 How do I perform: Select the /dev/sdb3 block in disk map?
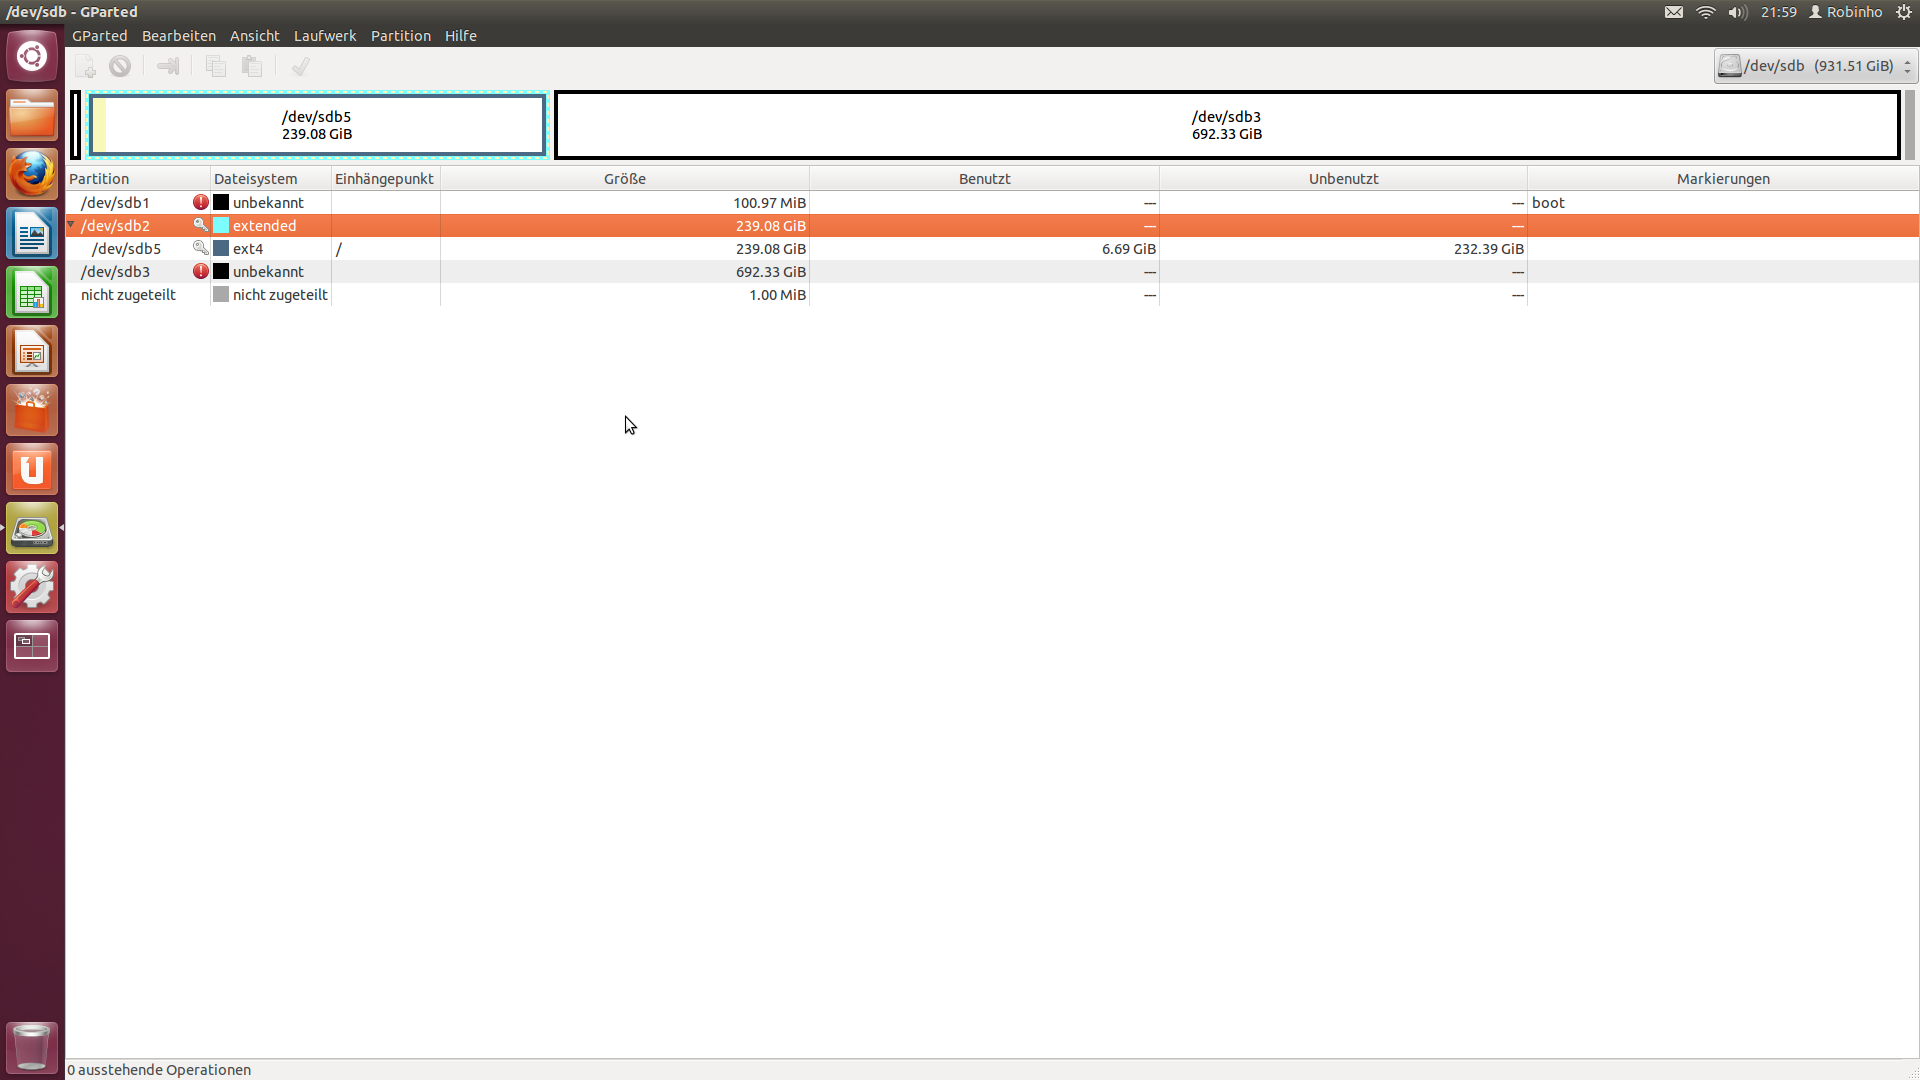coord(1226,125)
